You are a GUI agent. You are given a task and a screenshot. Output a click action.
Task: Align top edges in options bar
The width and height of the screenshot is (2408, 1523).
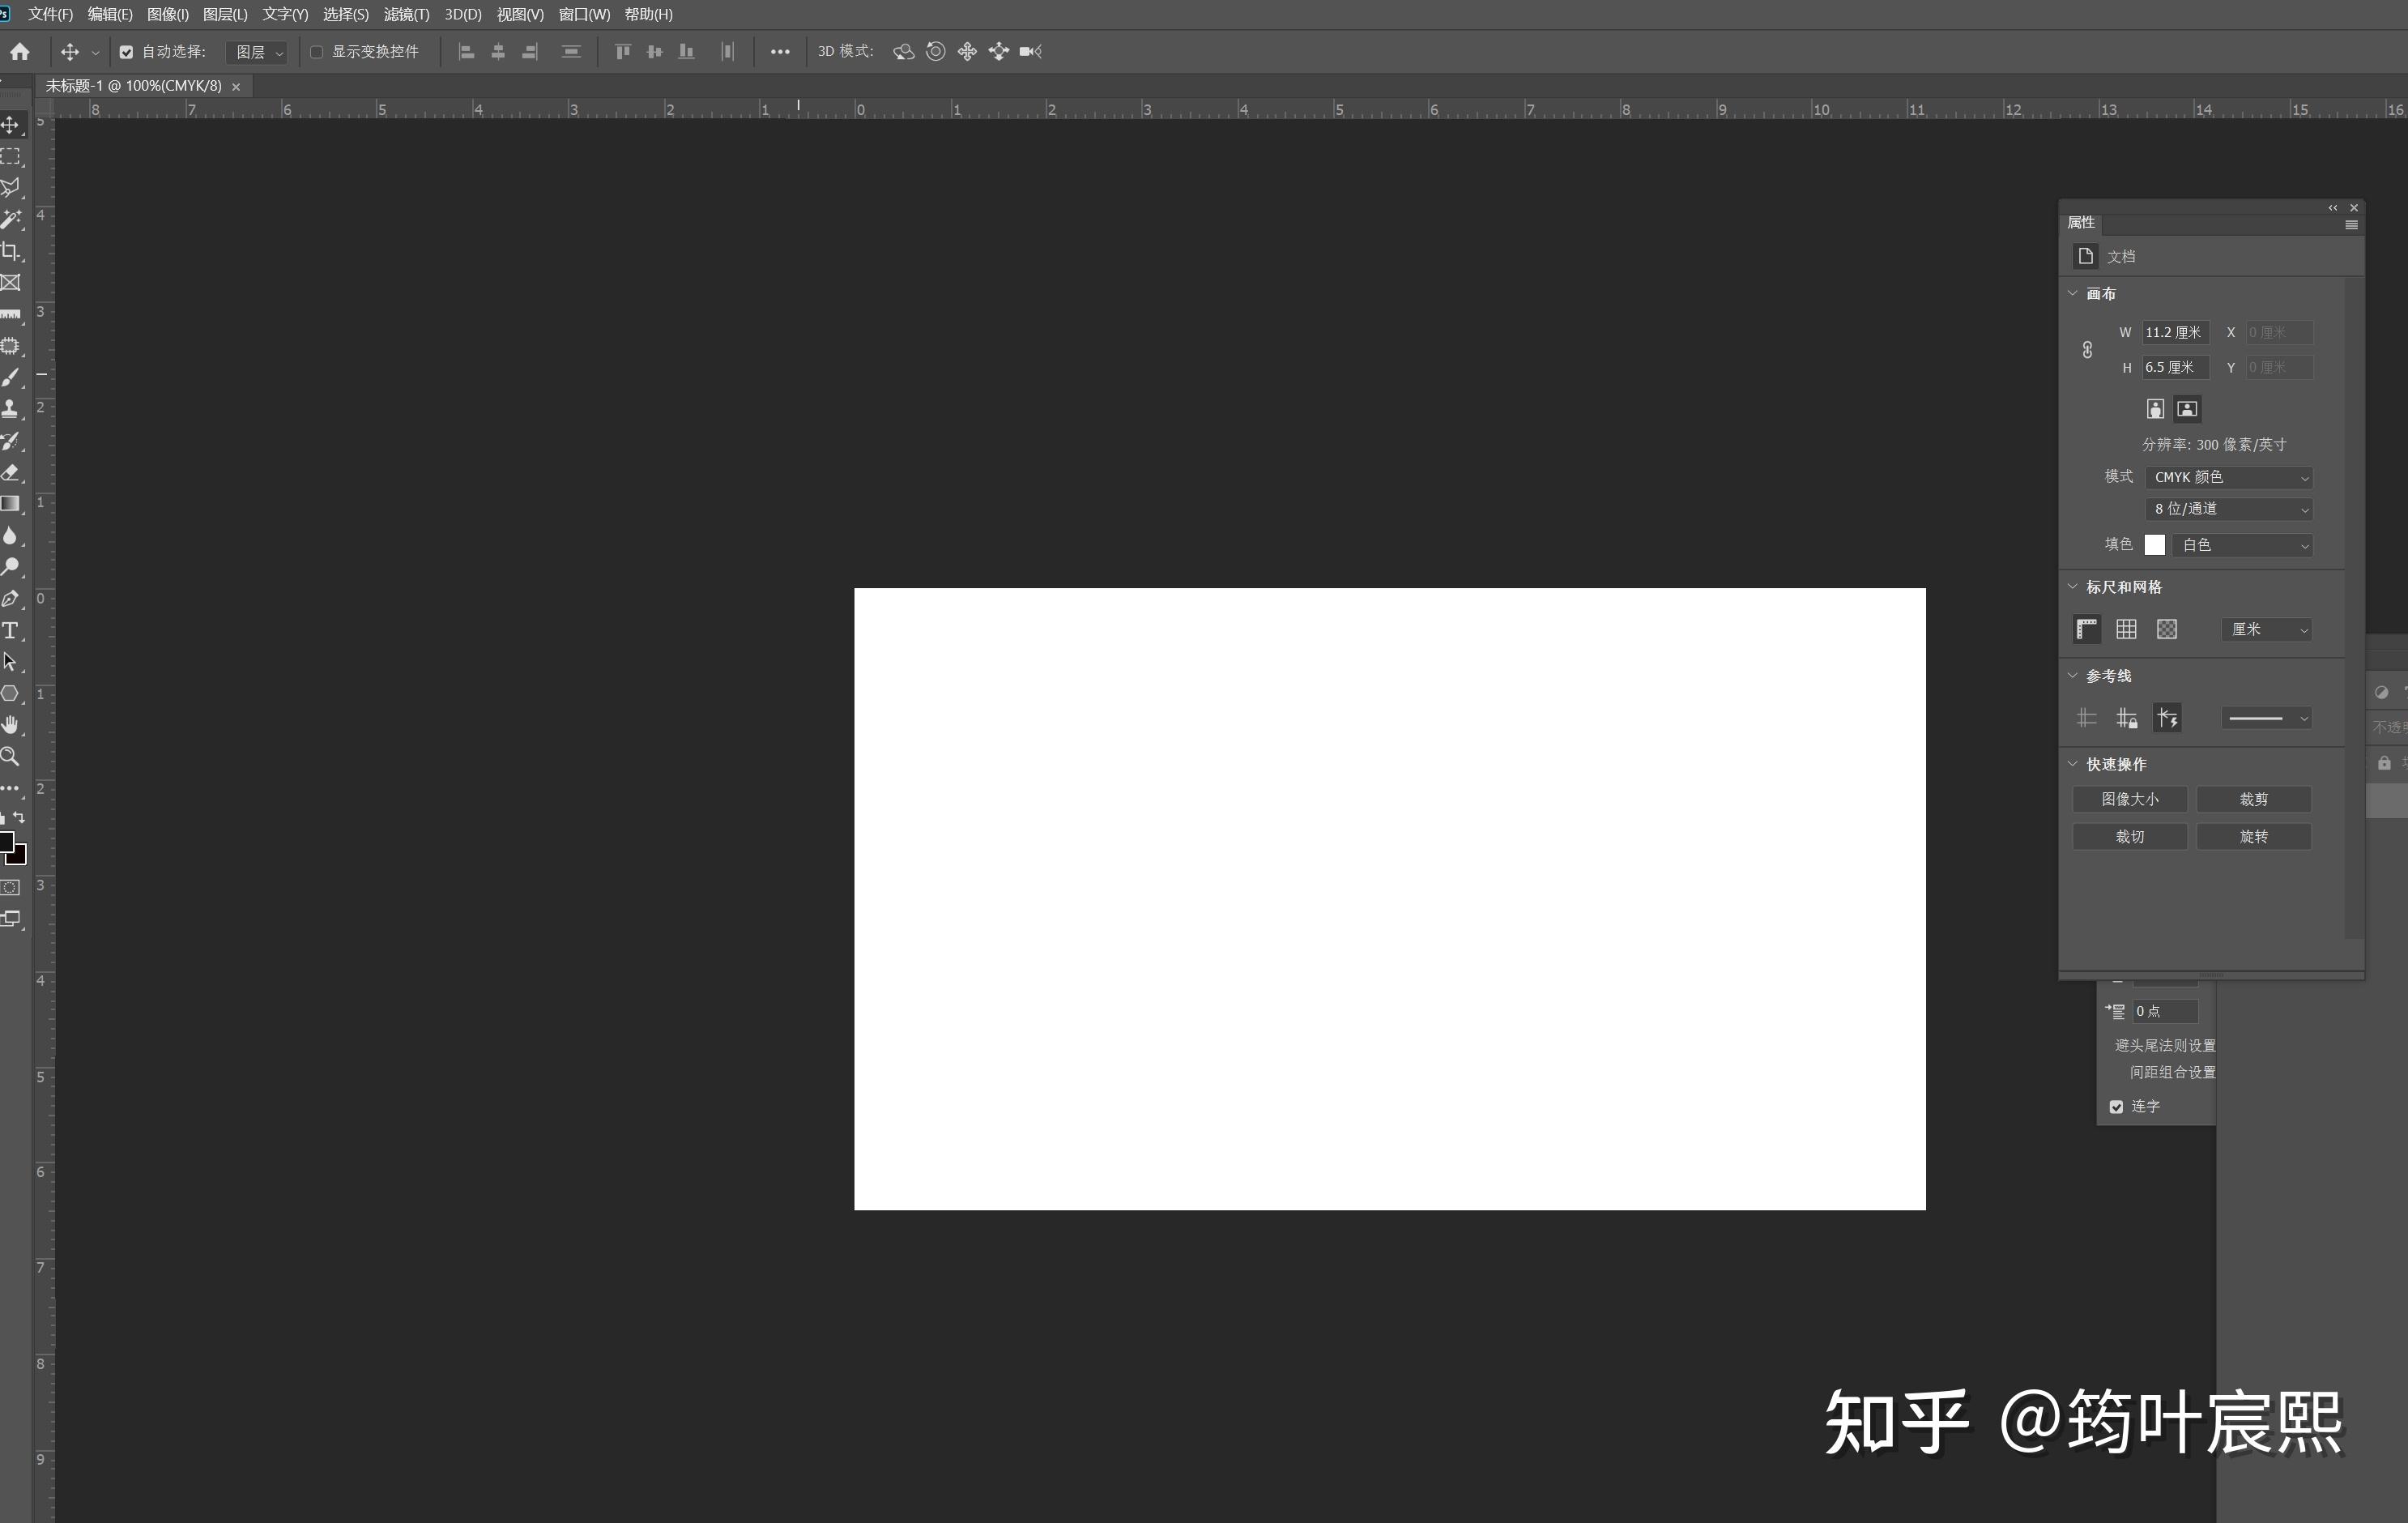tap(623, 51)
